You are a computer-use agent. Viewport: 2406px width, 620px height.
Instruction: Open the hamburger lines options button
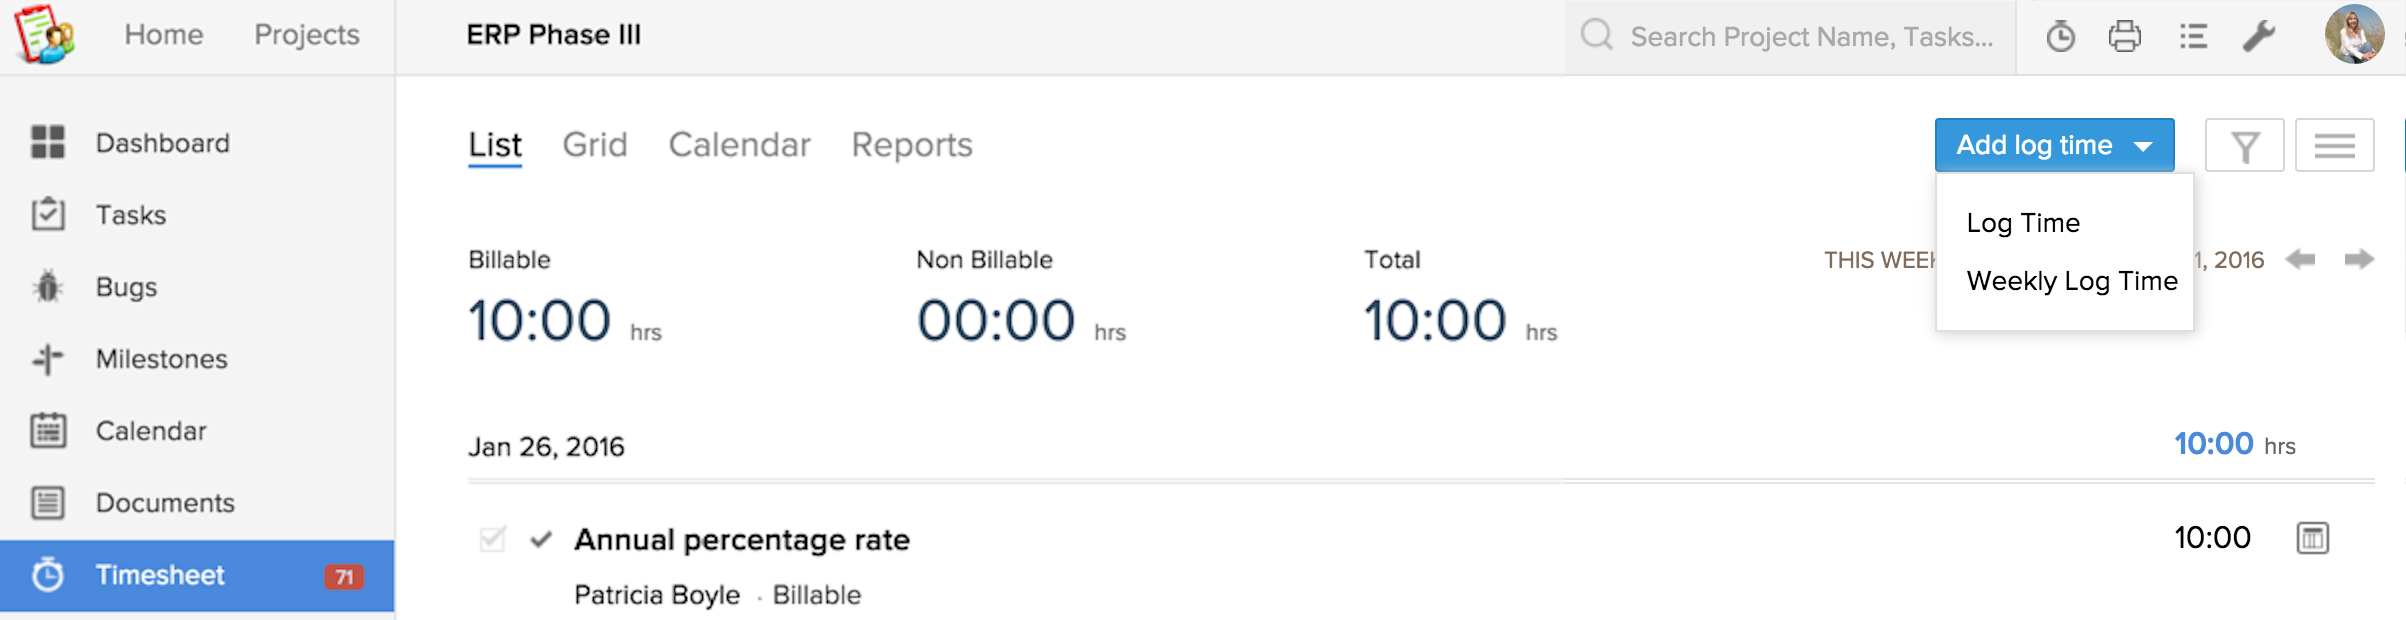coord(2334,146)
